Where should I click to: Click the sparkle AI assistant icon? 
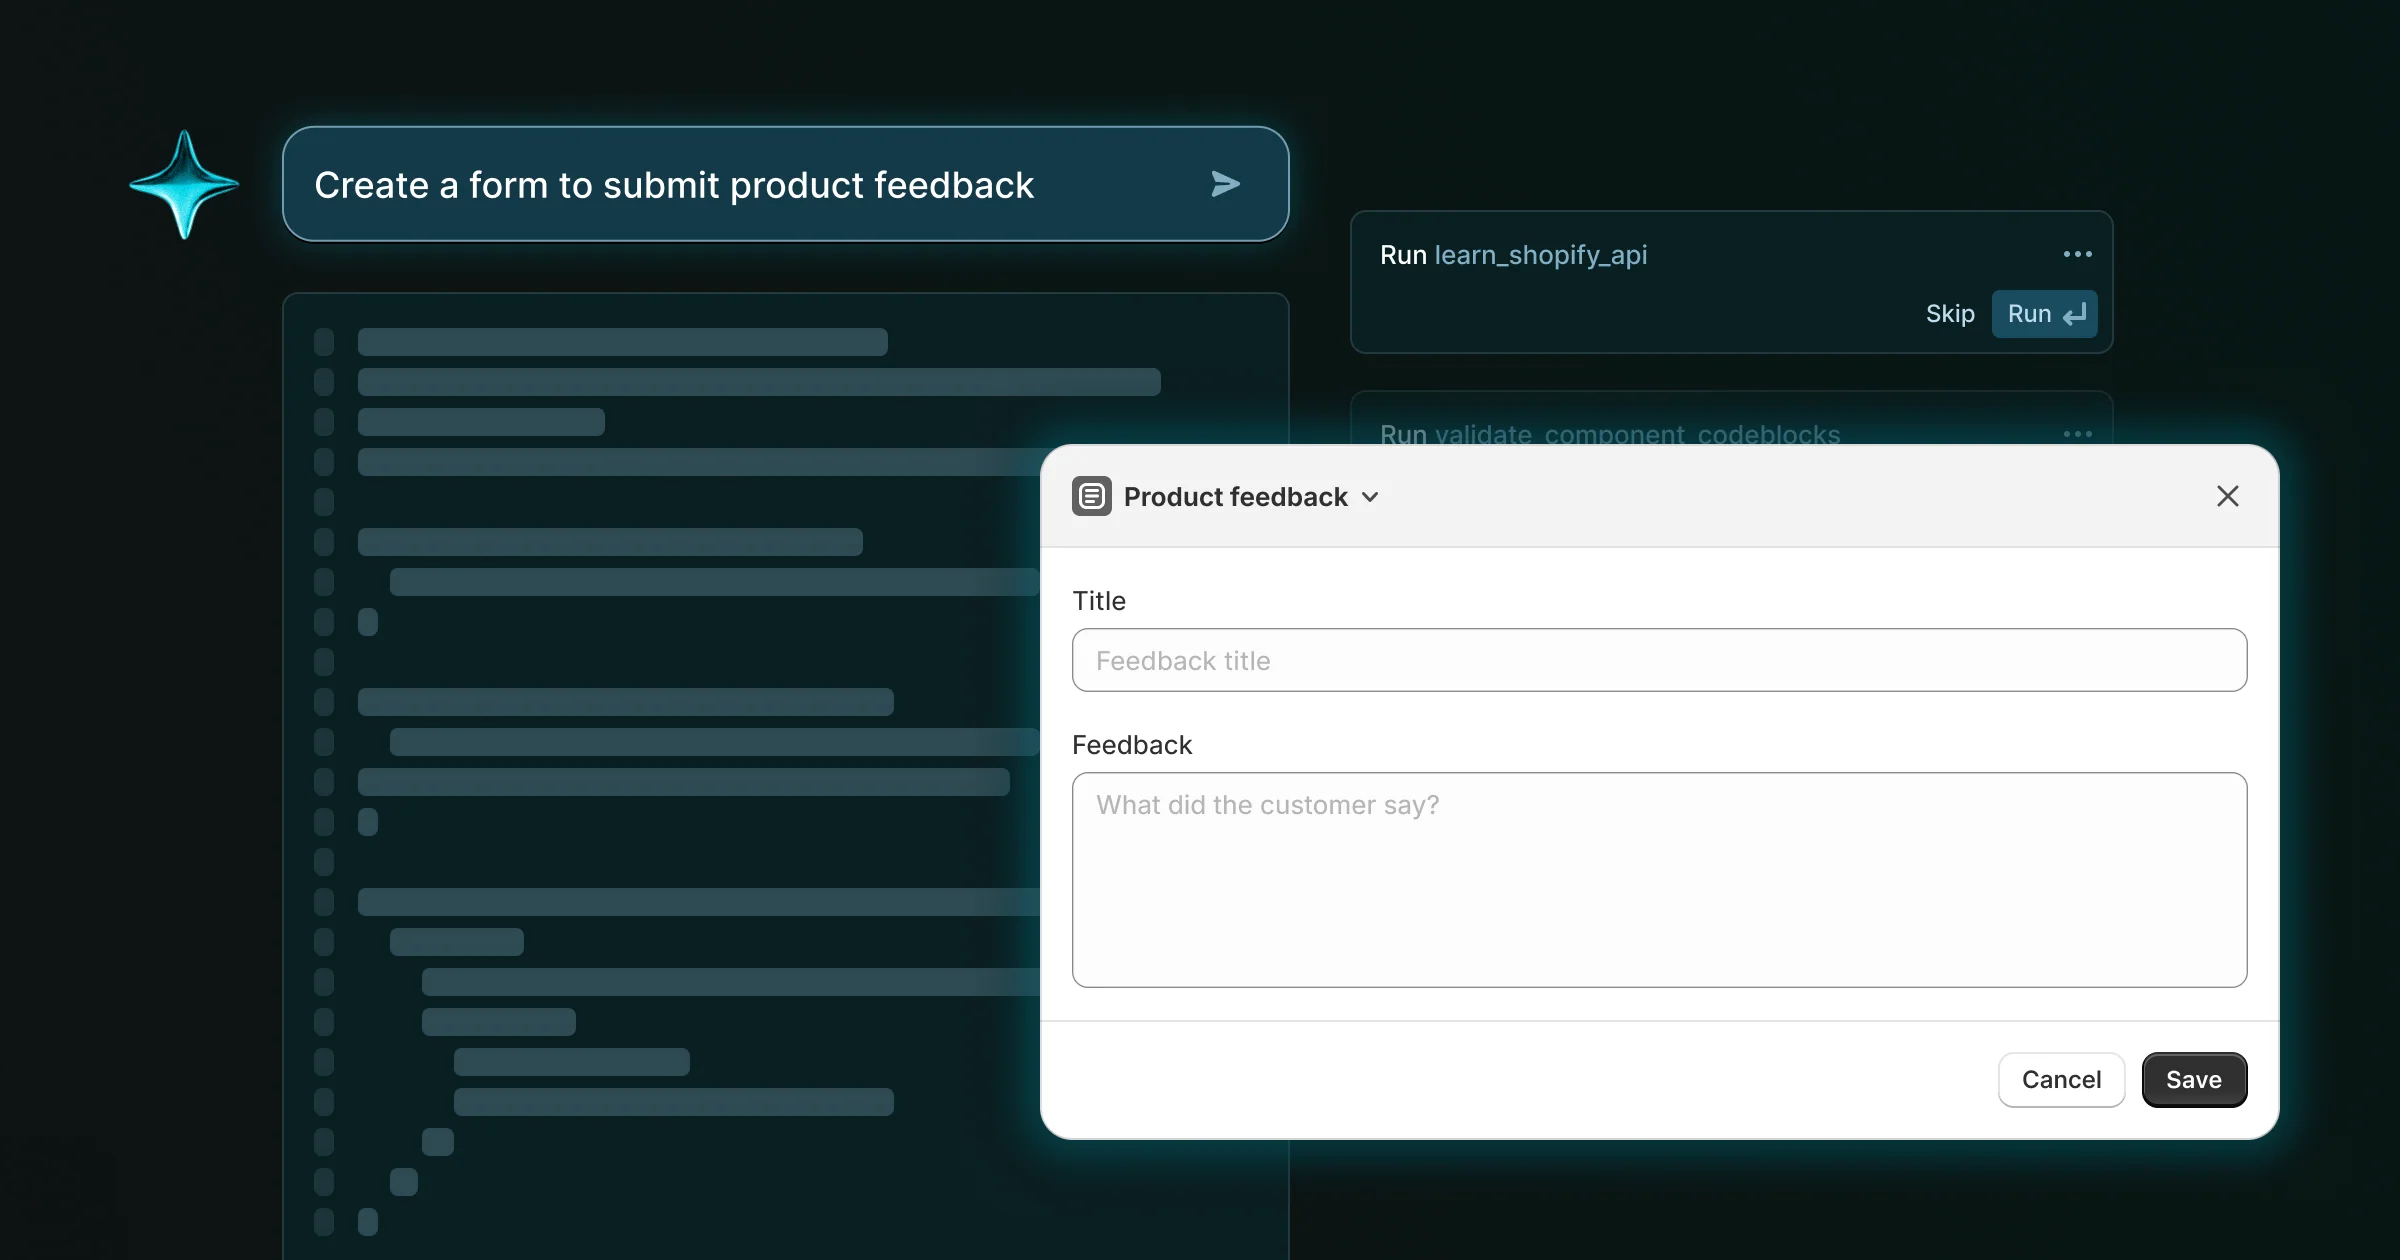(184, 185)
